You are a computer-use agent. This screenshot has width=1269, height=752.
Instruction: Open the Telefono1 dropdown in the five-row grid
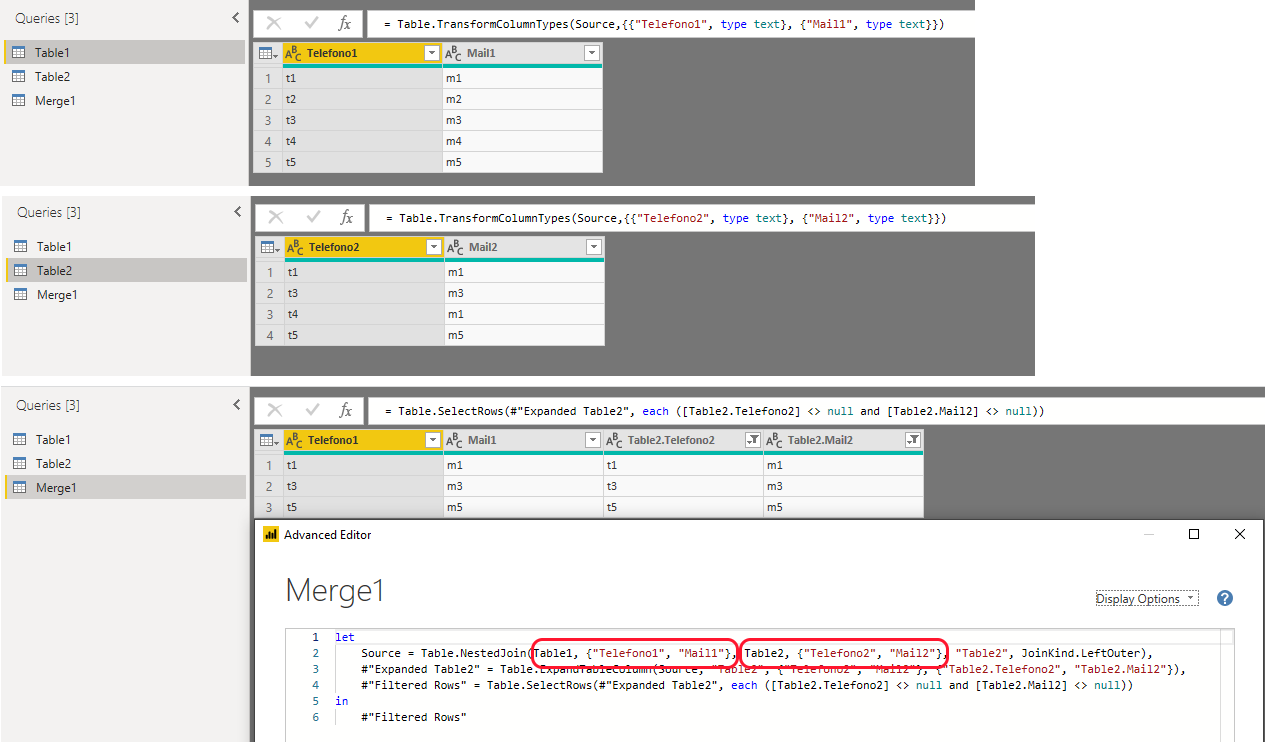tap(432, 53)
